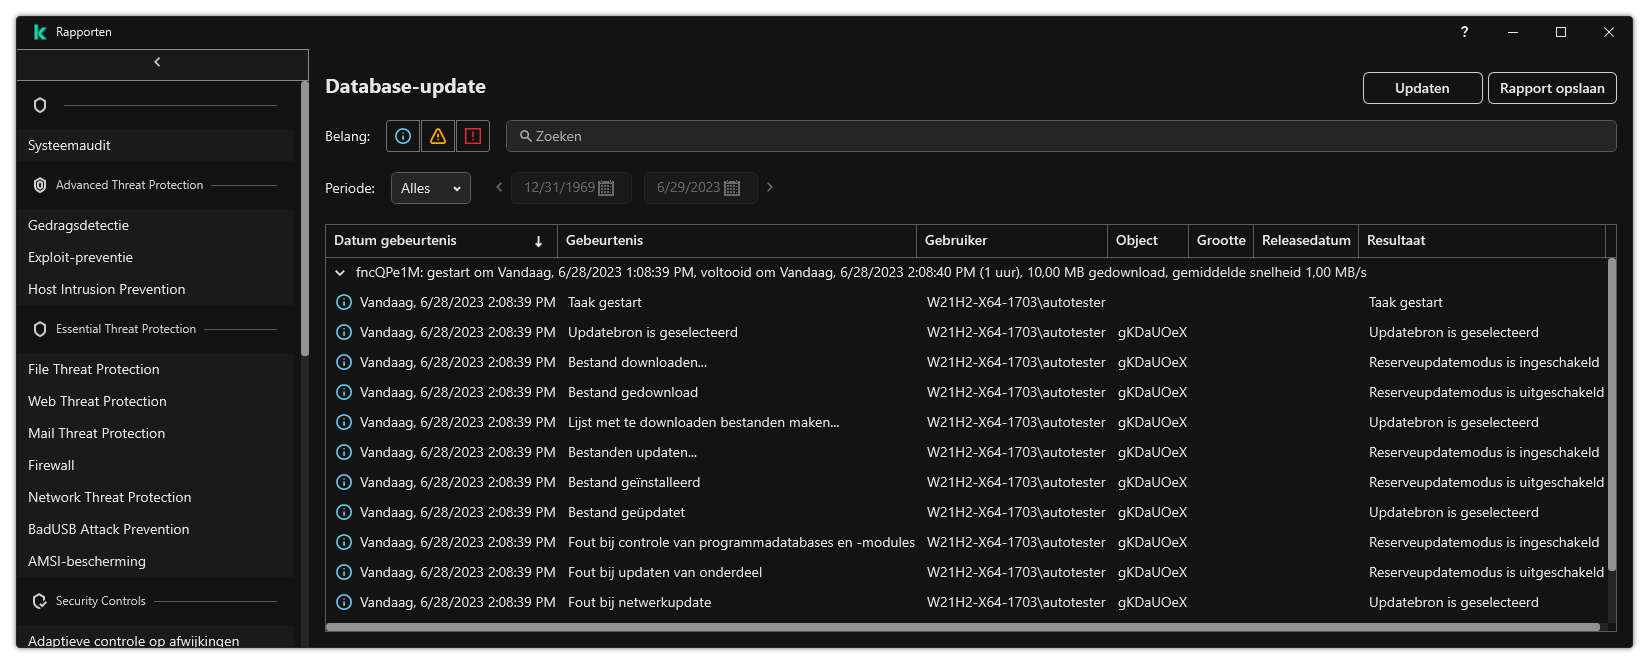Click the Rapport opslaan button
1649x664 pixels.
coord(1551,88)
